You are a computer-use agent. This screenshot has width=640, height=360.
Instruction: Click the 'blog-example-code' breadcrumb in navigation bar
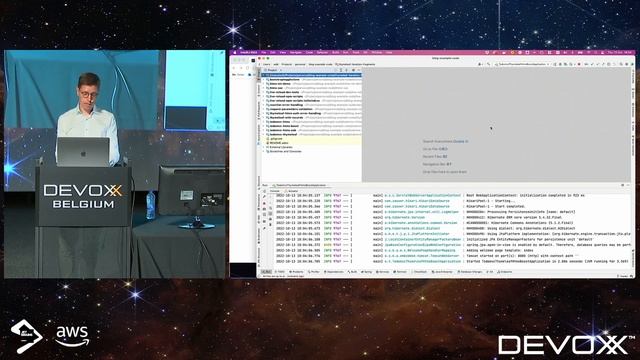(320, 64)
